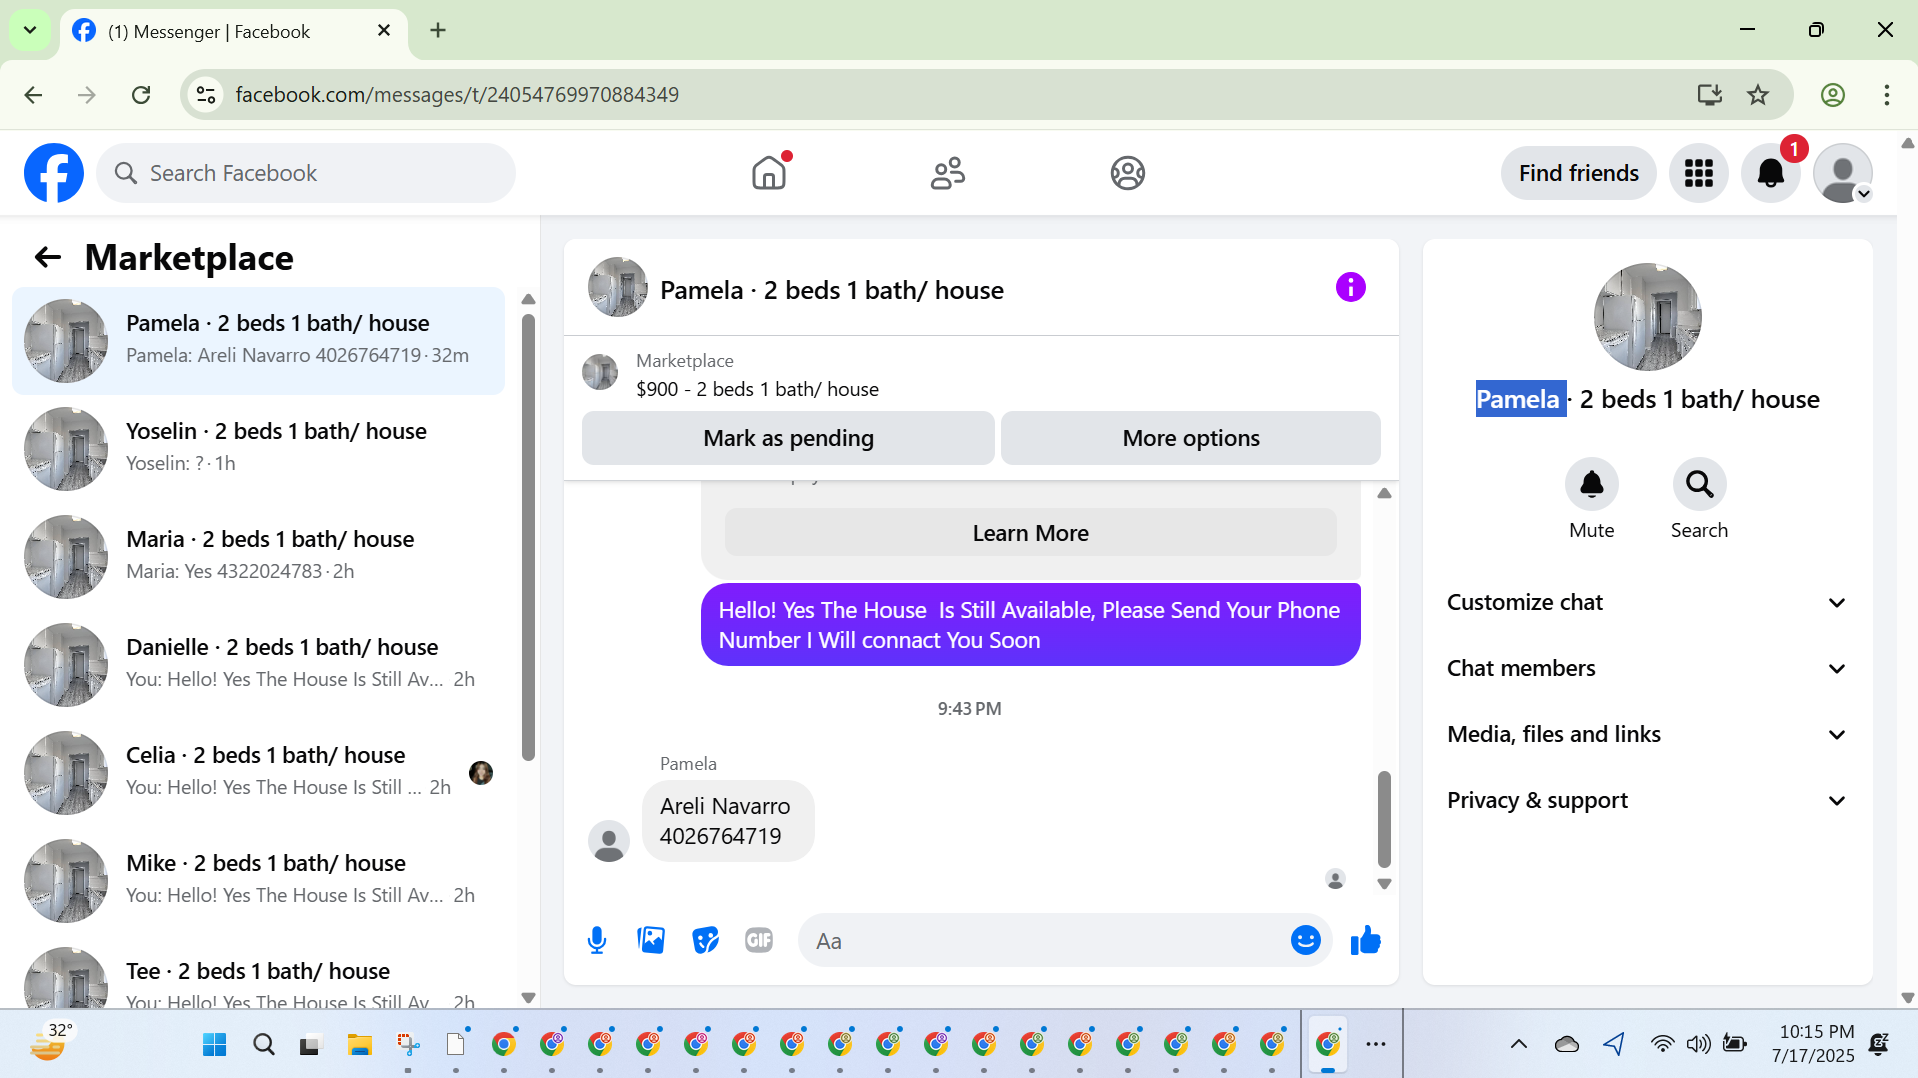Click the $900 - 2 beds 1 bath/ house listing
The height and width of the screenshot is (1078, 1918).
coord(757,389)
